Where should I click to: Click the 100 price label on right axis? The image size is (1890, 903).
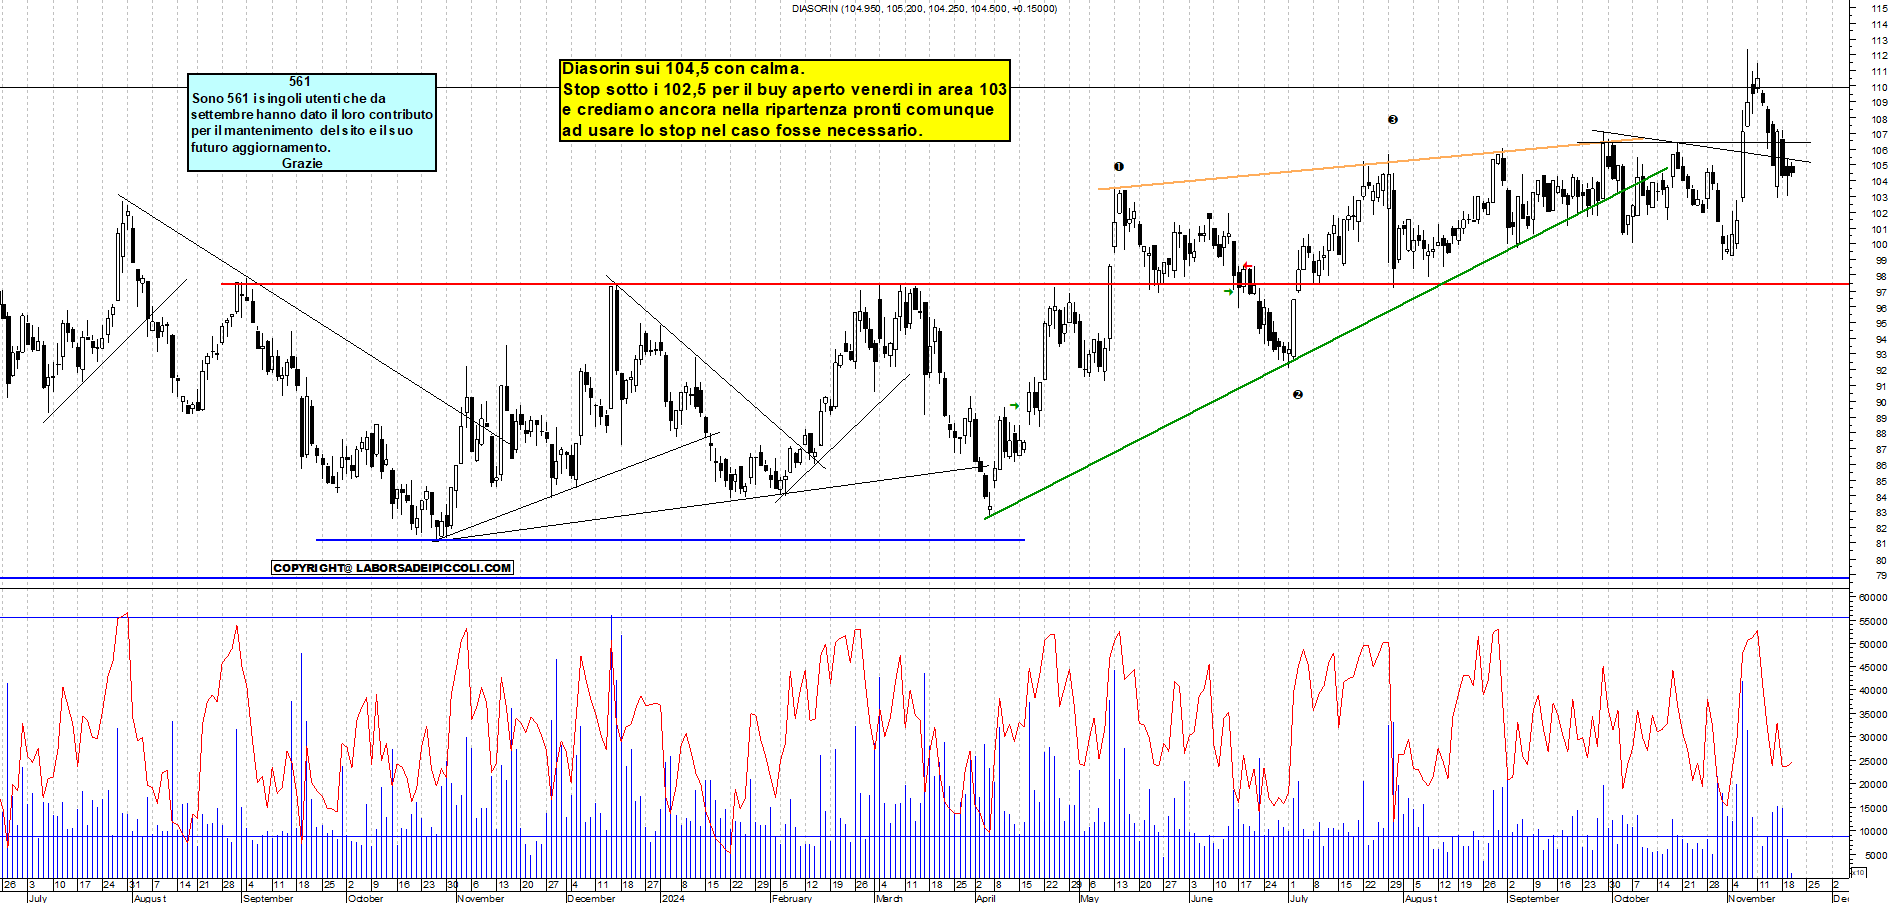[x=1879, y=245]
